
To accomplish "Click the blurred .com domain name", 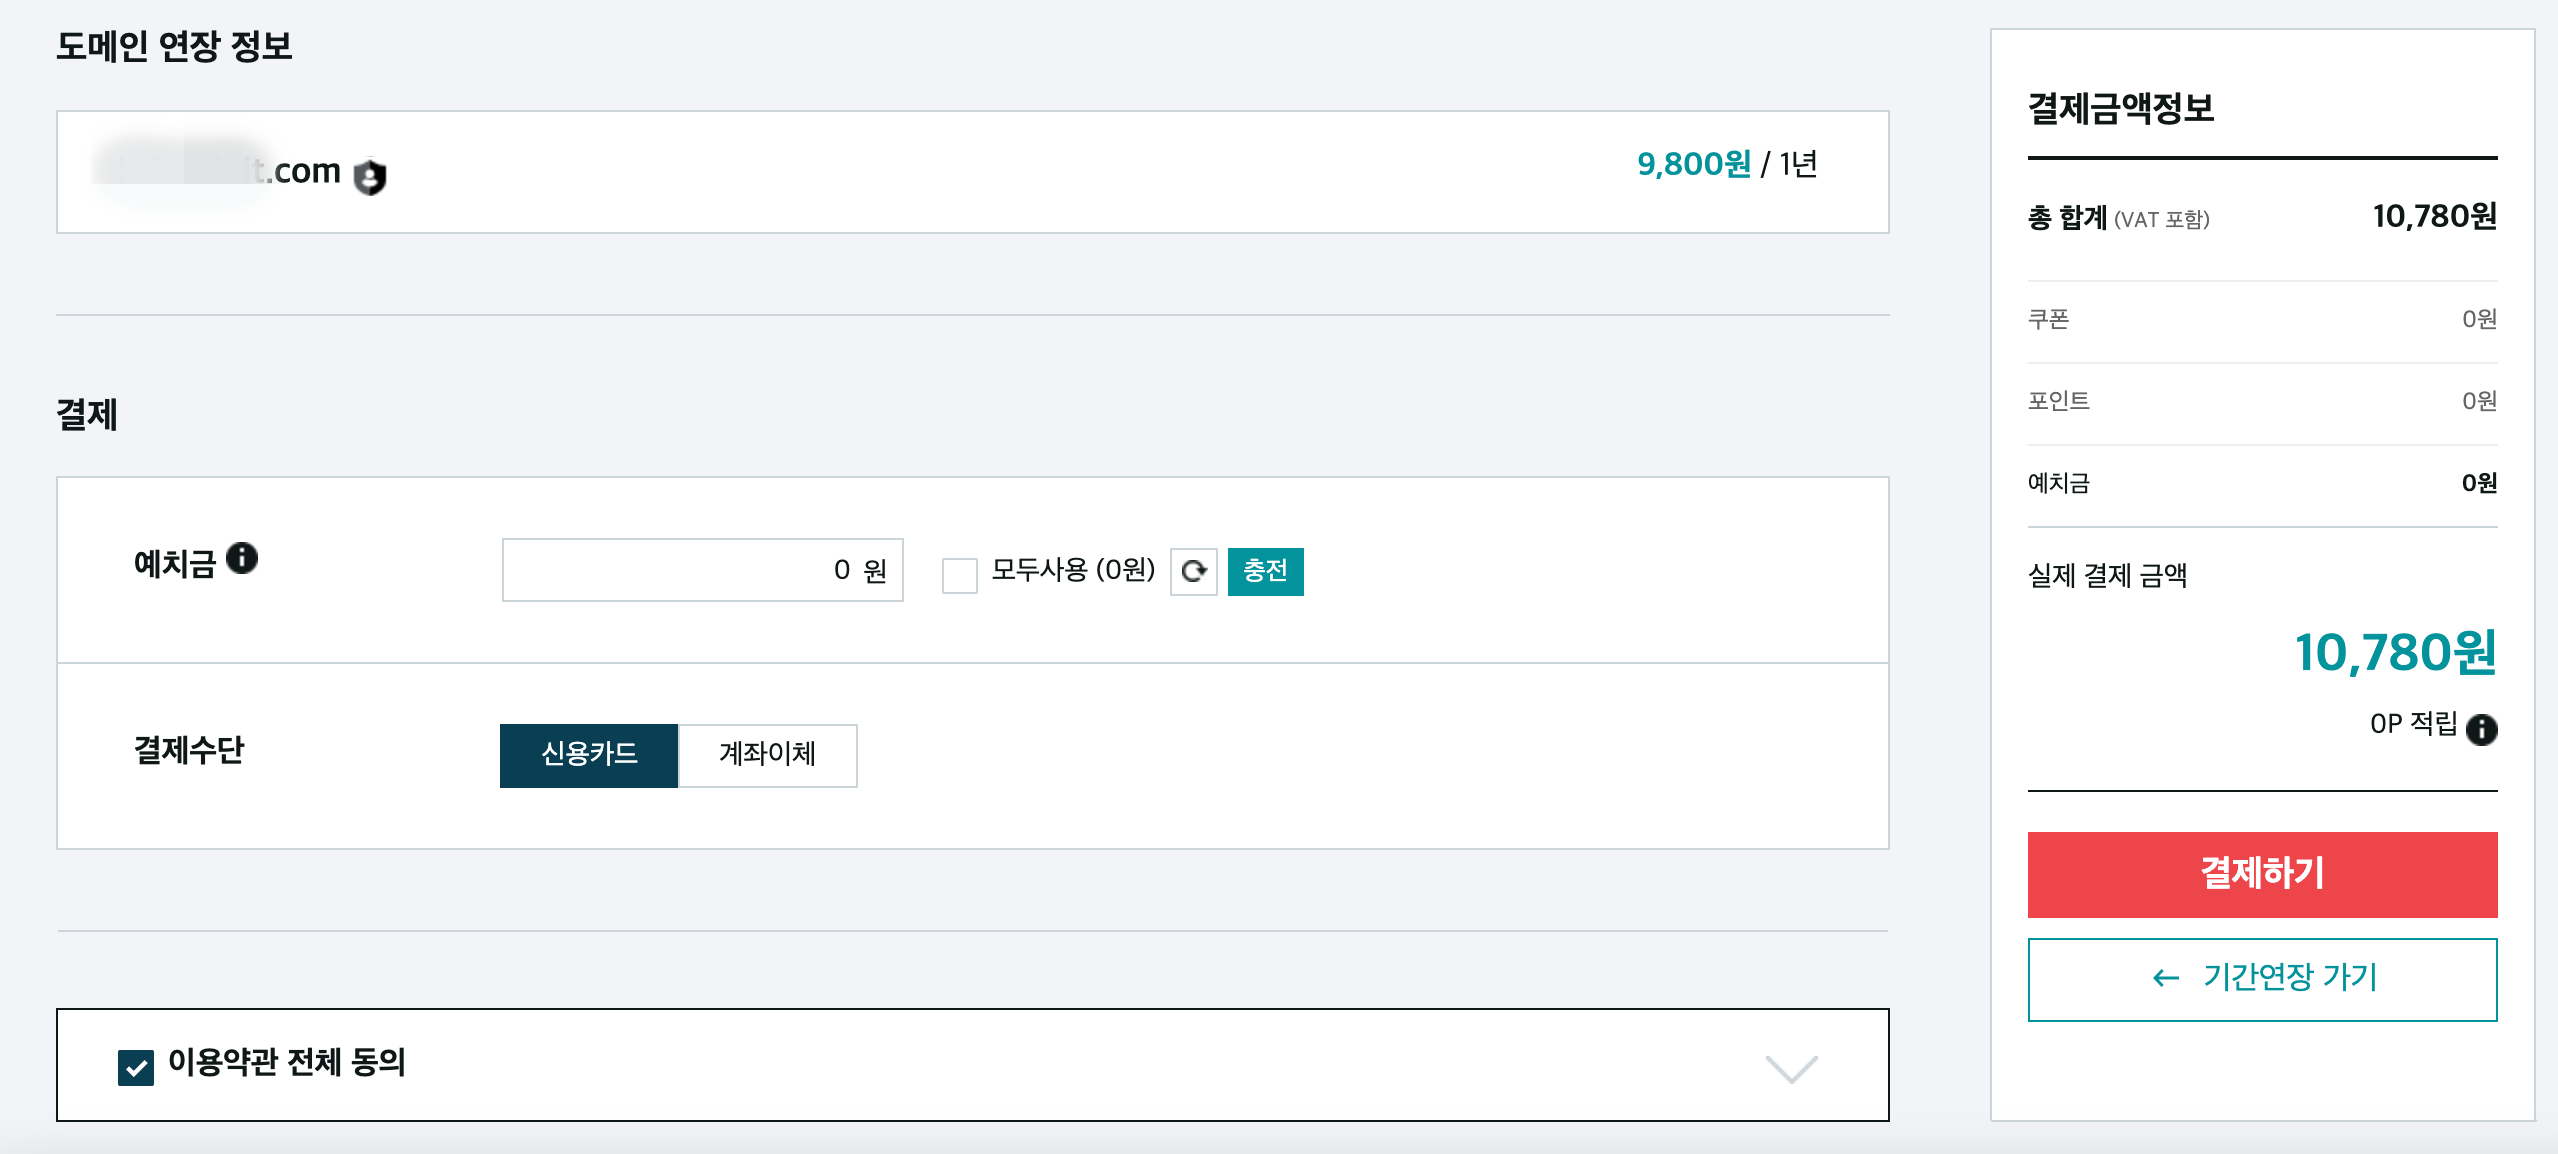I will [x=217, y=170].
